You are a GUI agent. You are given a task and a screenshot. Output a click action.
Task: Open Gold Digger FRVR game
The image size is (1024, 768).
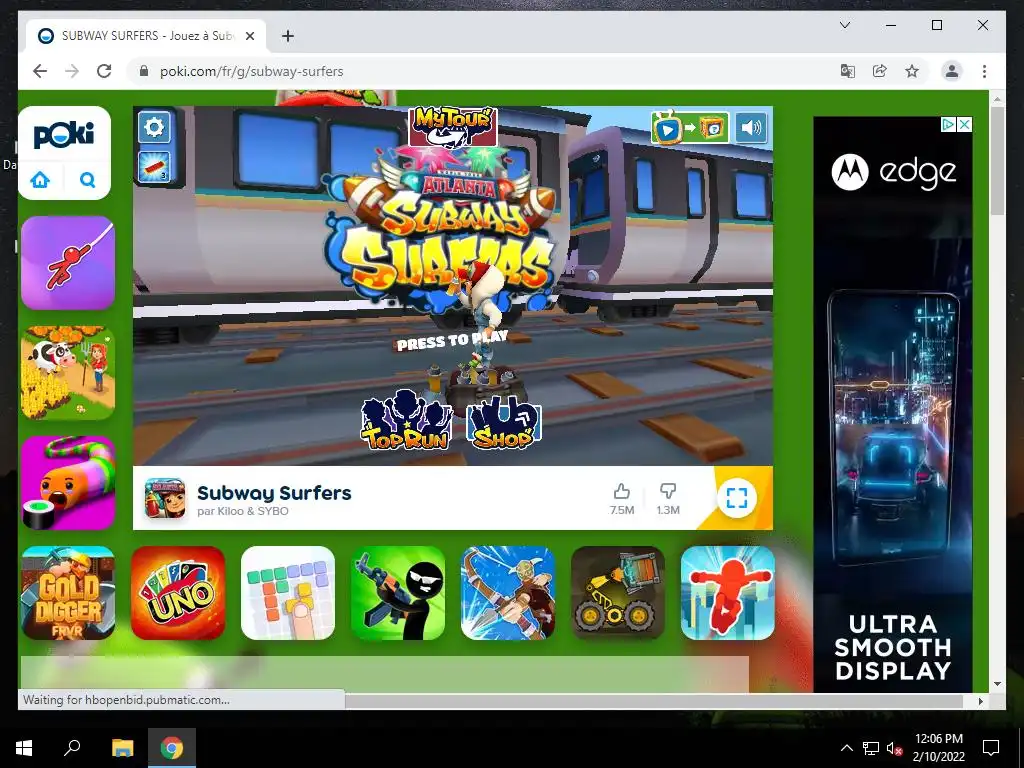click(x=68, y=593)
